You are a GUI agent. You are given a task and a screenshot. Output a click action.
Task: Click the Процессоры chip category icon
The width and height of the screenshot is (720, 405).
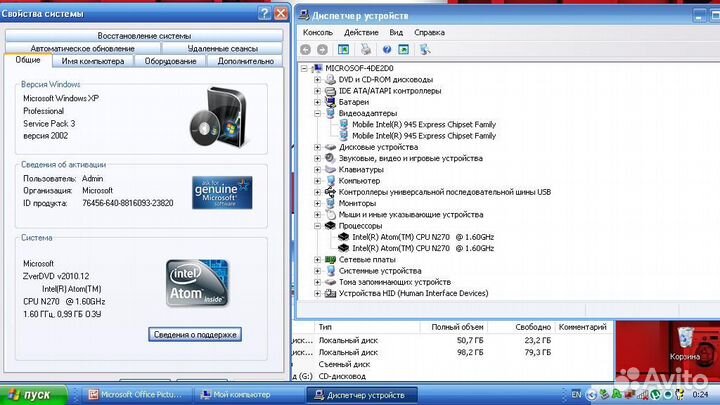(330, 225)
